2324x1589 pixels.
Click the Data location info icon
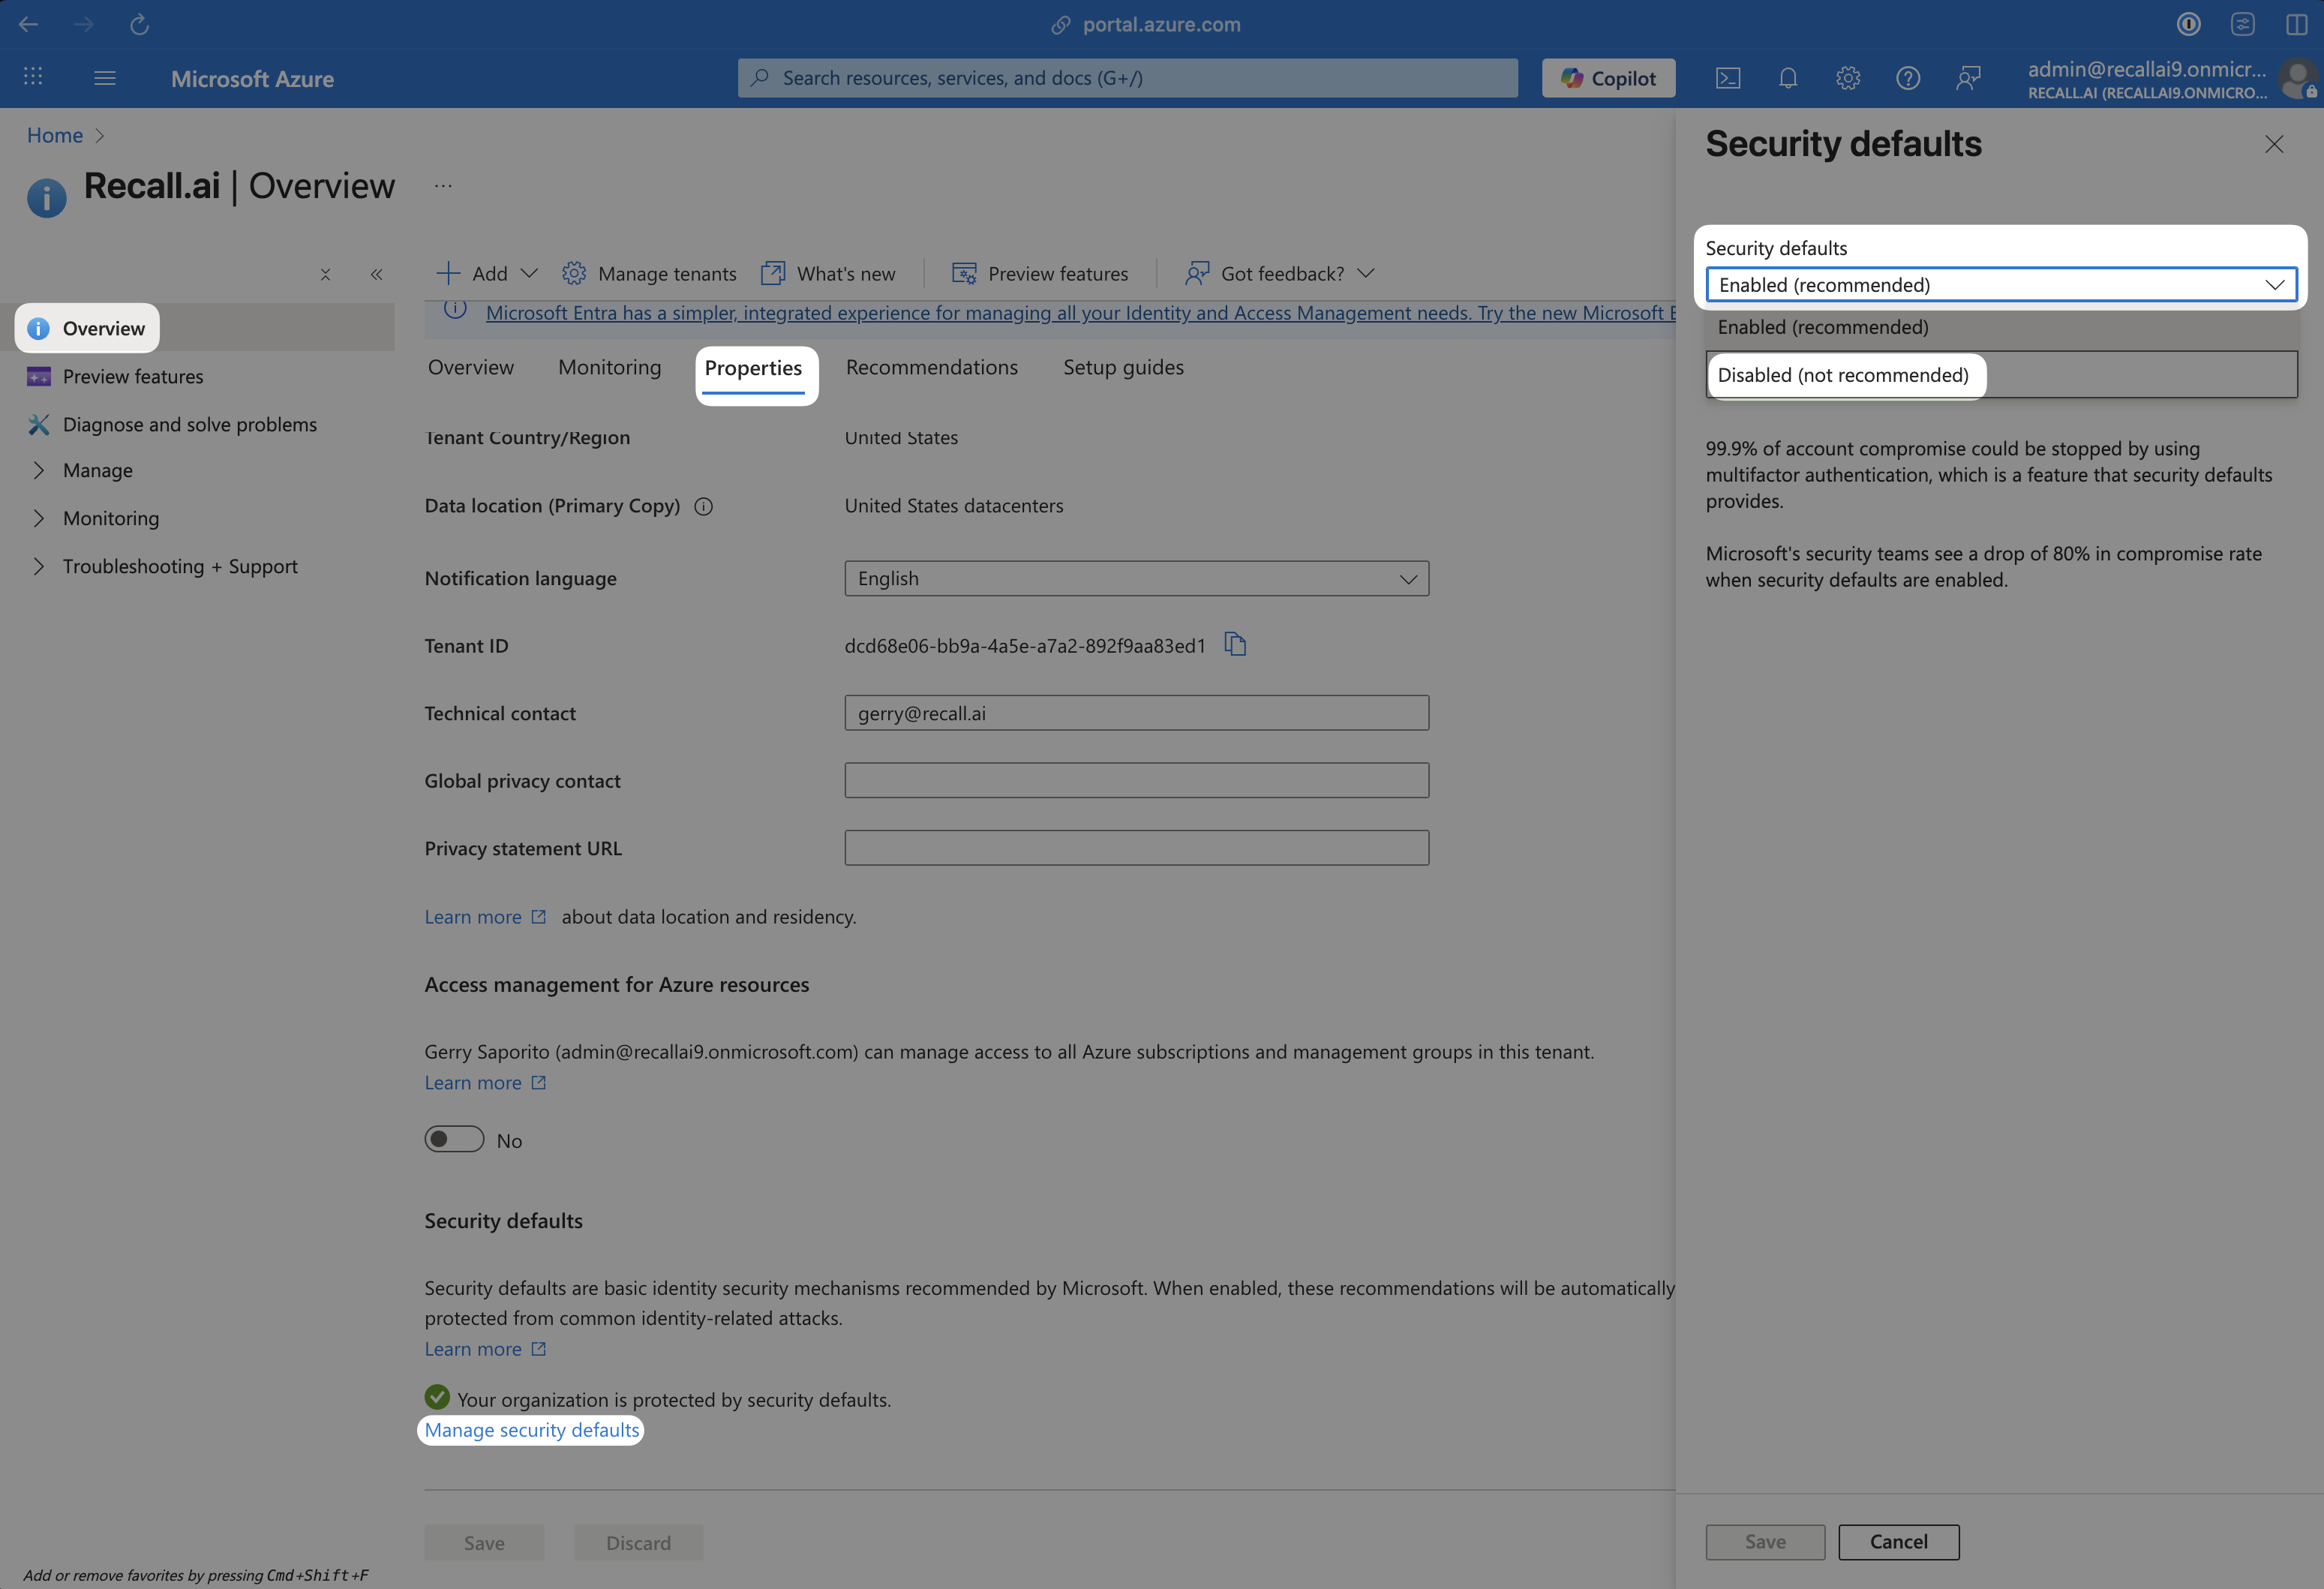pyautogui.click(x=703, y=507)
